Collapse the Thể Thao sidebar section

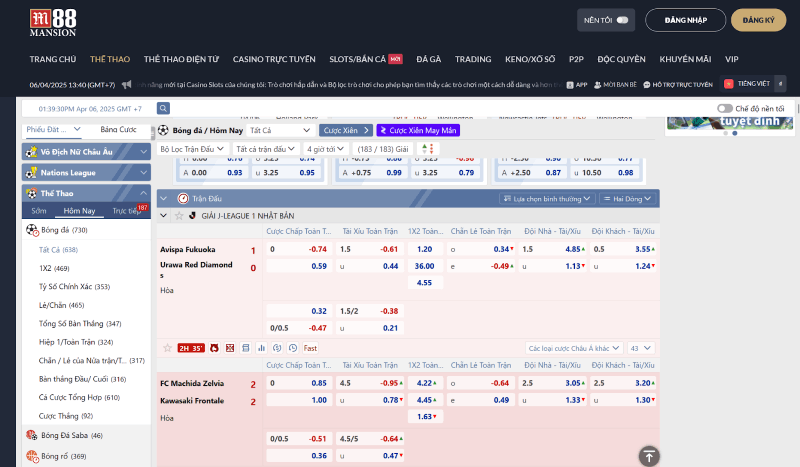(x=86, y=193)
